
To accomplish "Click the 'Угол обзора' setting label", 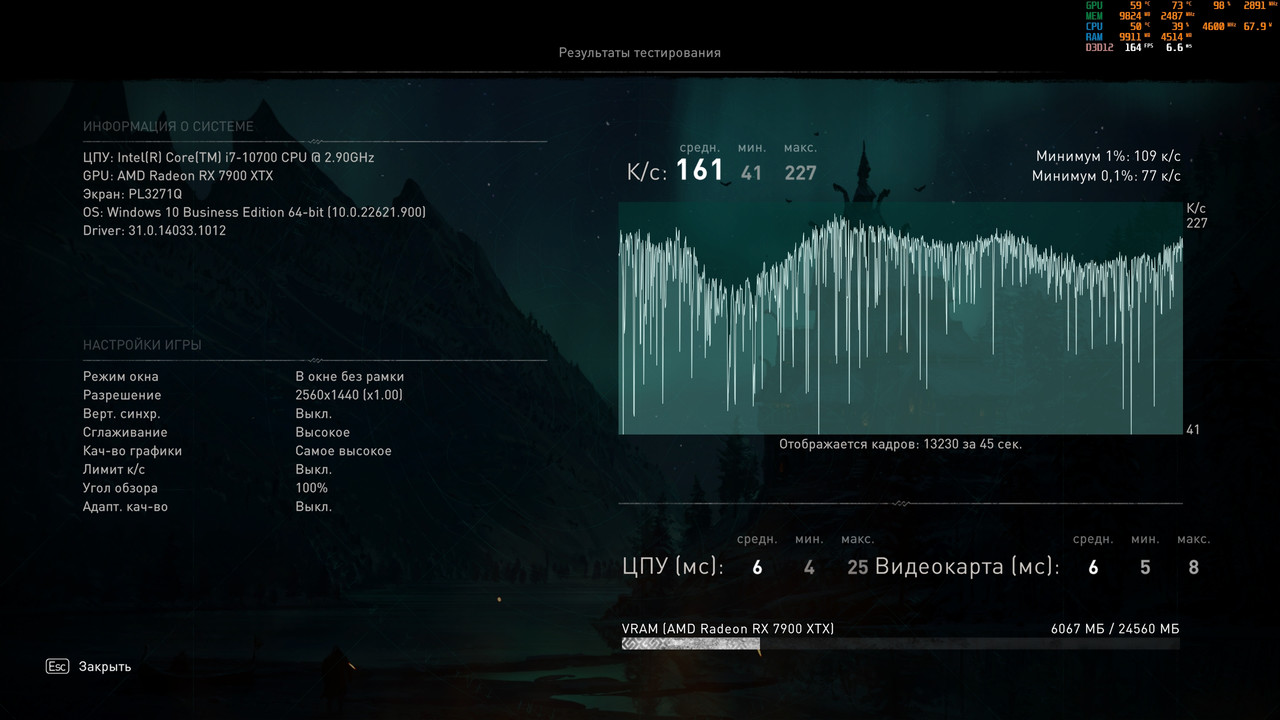I will [x=120, y=488].
